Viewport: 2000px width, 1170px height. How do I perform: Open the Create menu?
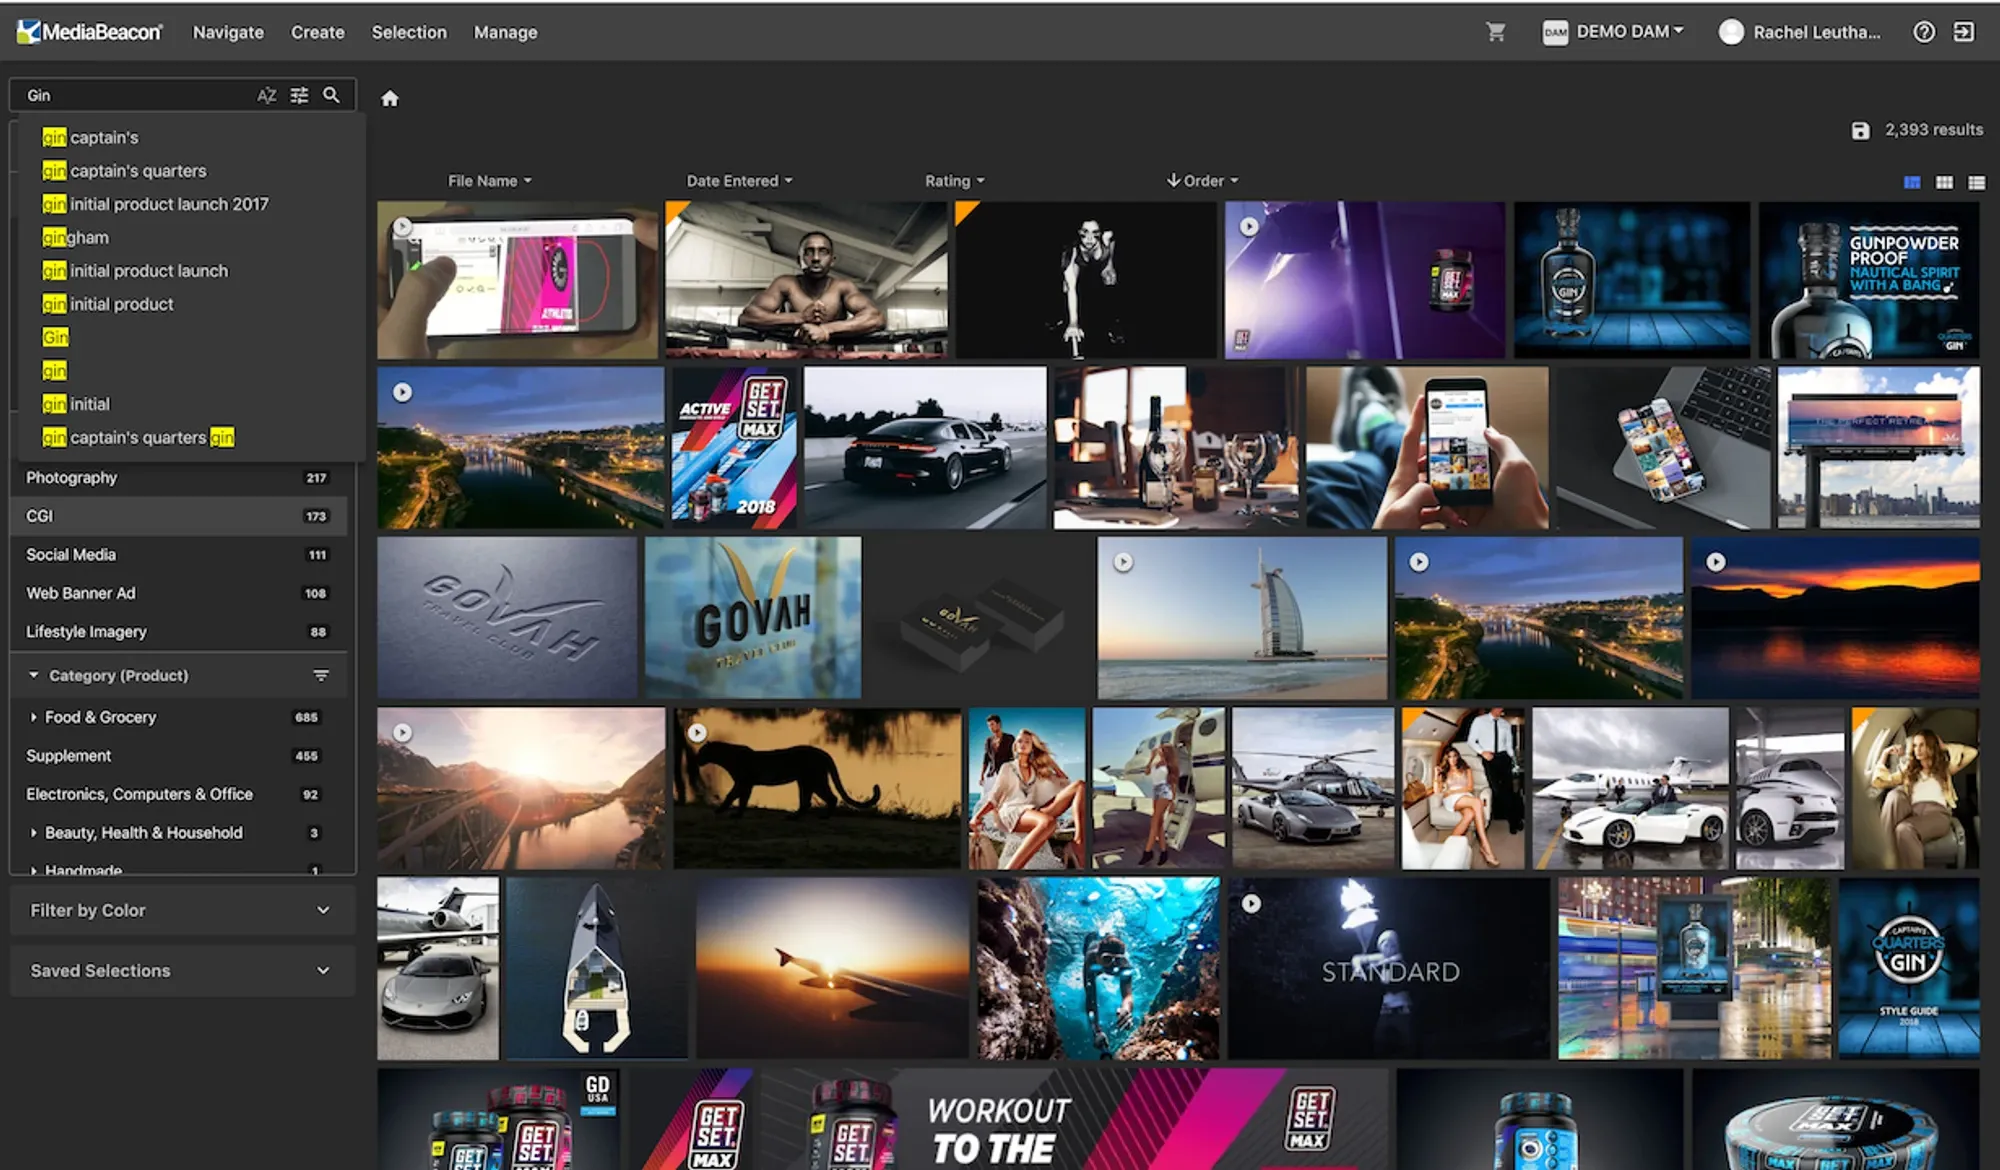coord(317,32)
